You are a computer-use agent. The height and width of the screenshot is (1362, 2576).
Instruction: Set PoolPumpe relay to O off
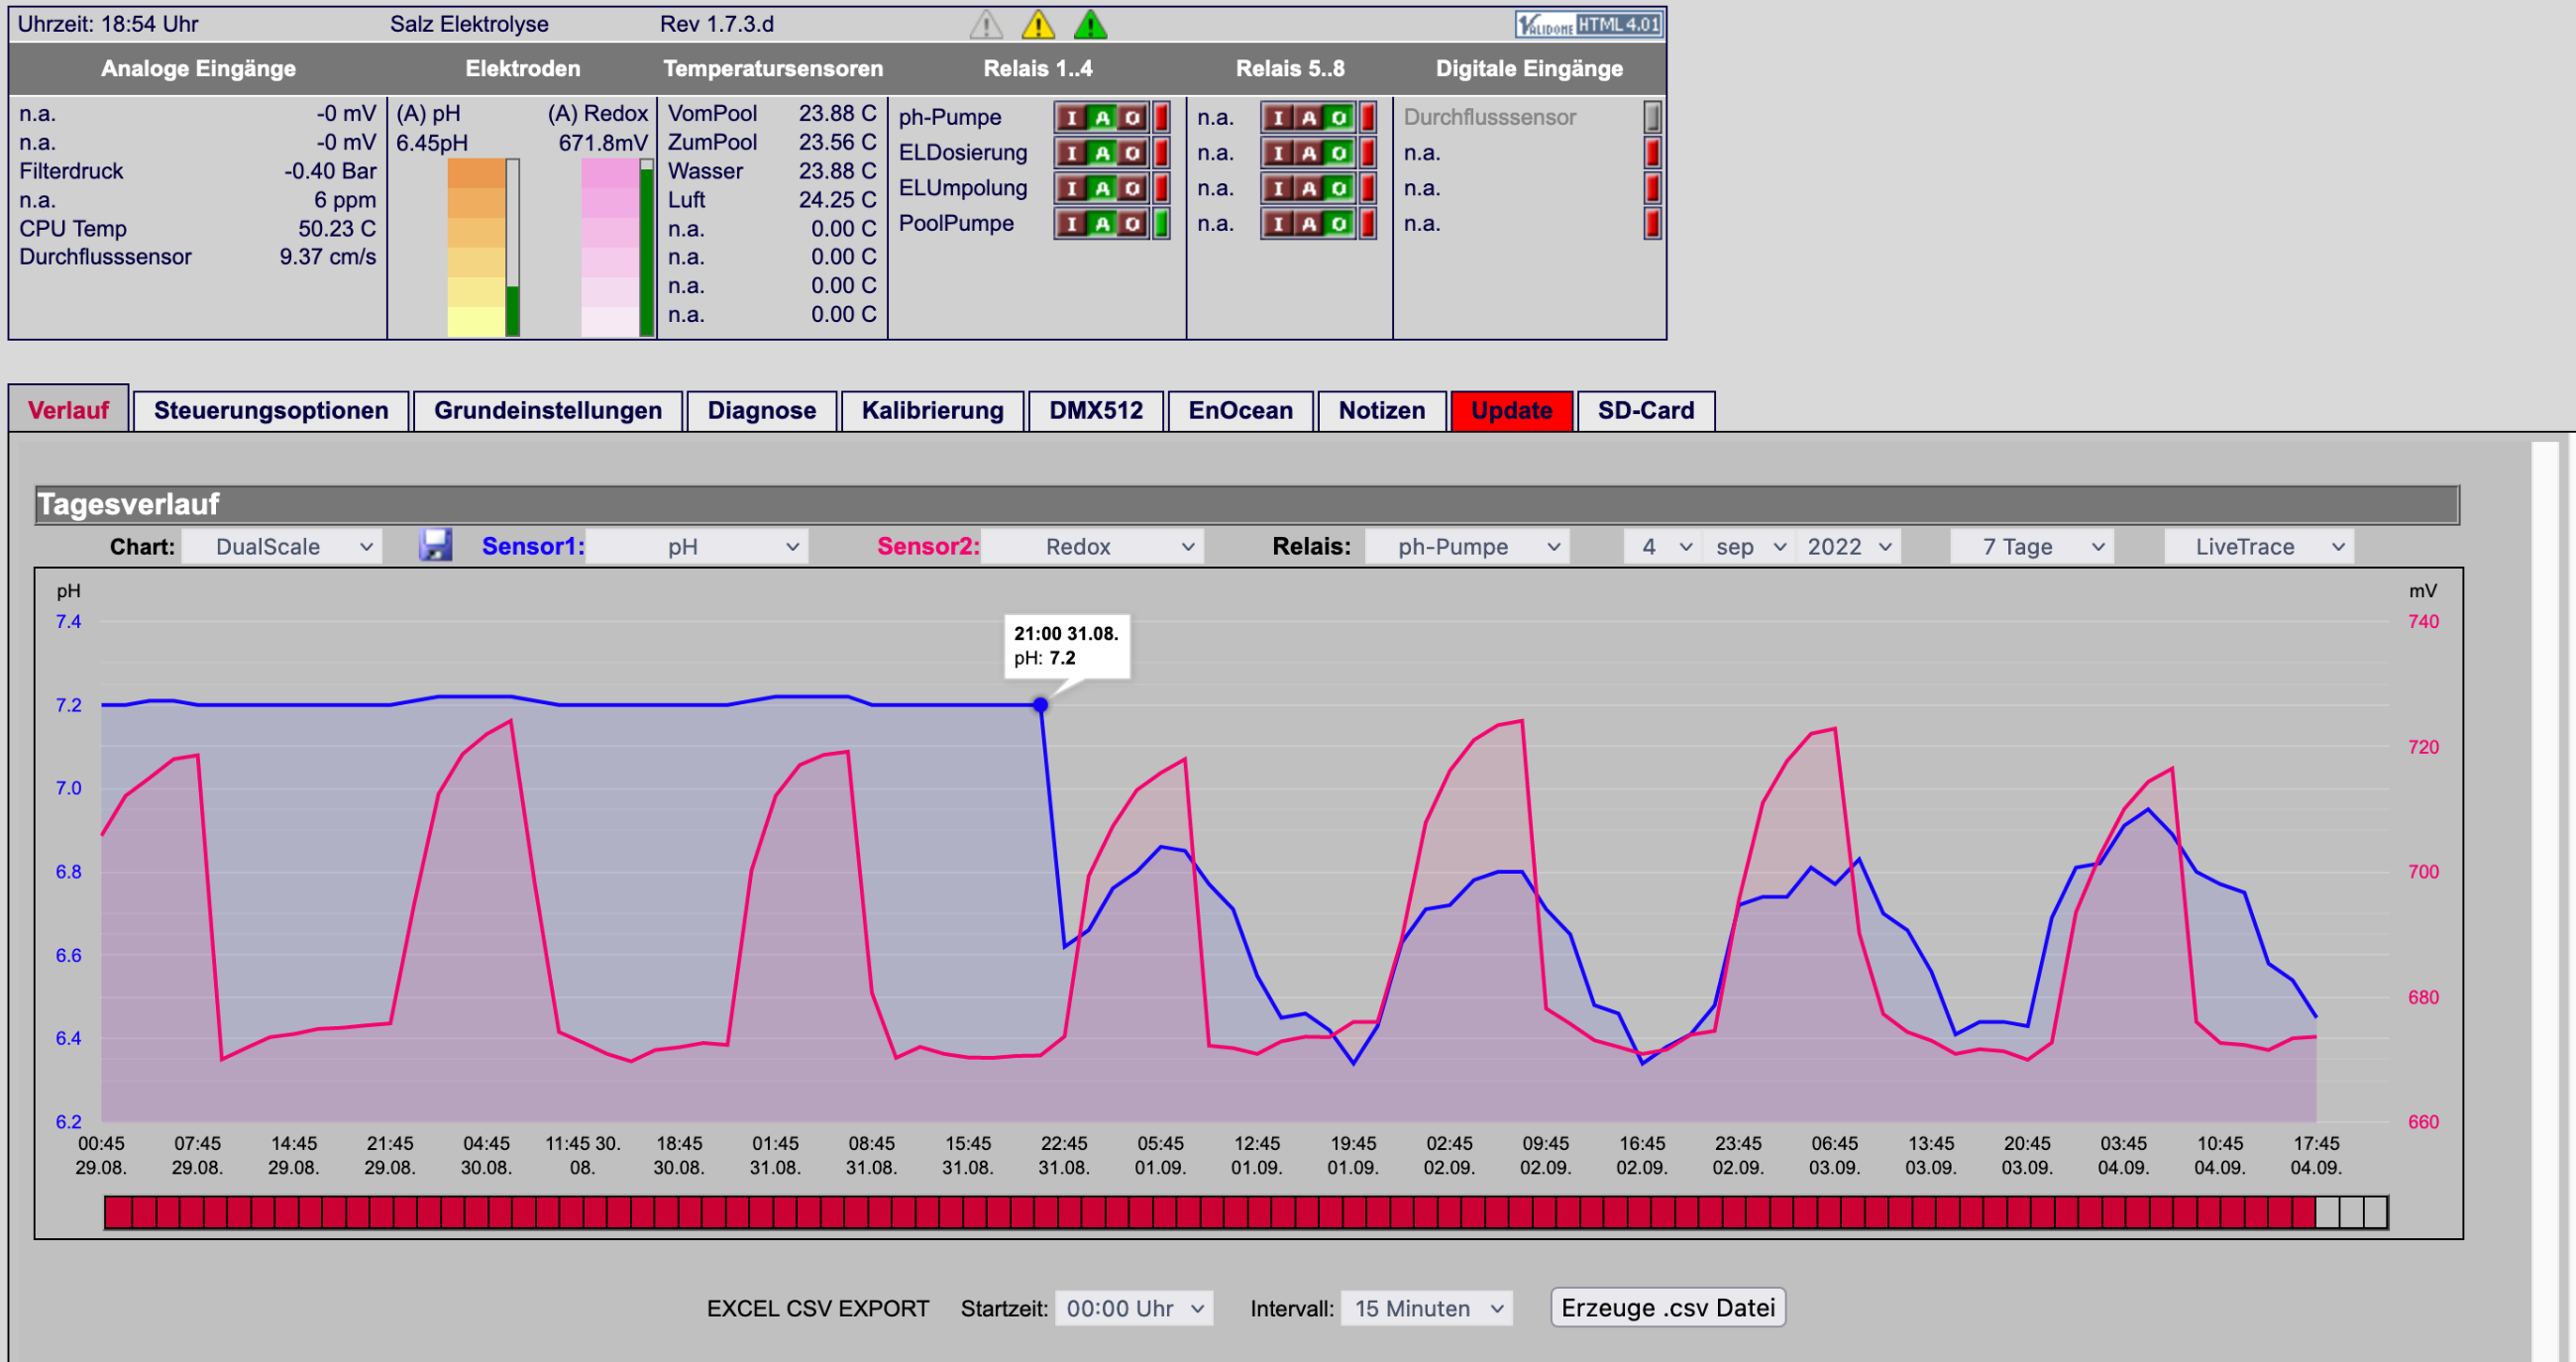click(1132, 224)
